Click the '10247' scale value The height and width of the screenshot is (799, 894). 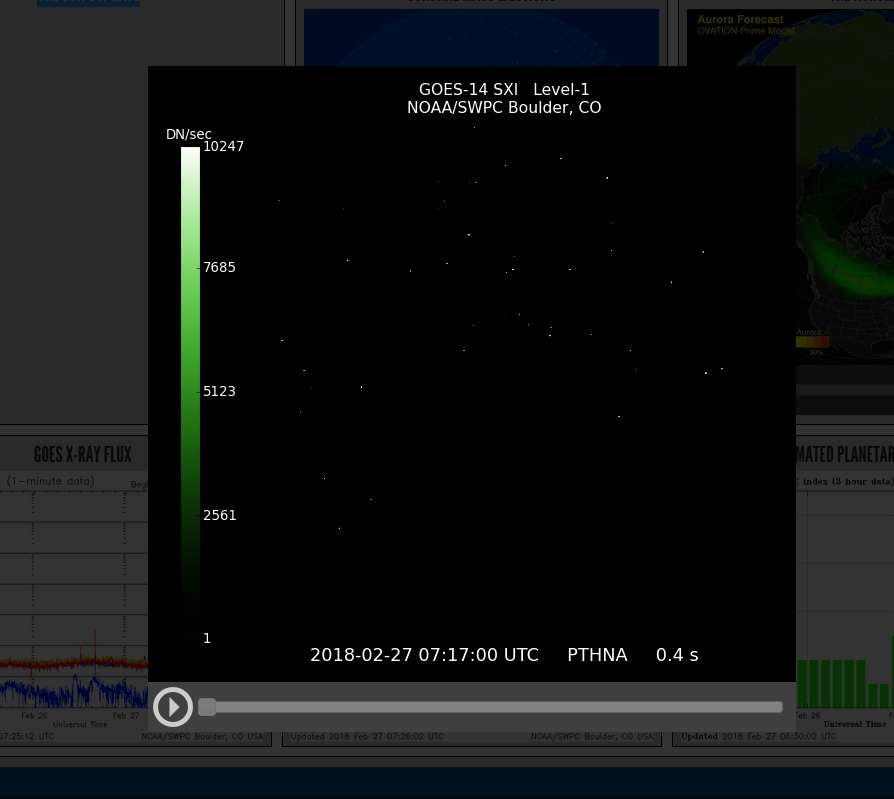(224, 147)
